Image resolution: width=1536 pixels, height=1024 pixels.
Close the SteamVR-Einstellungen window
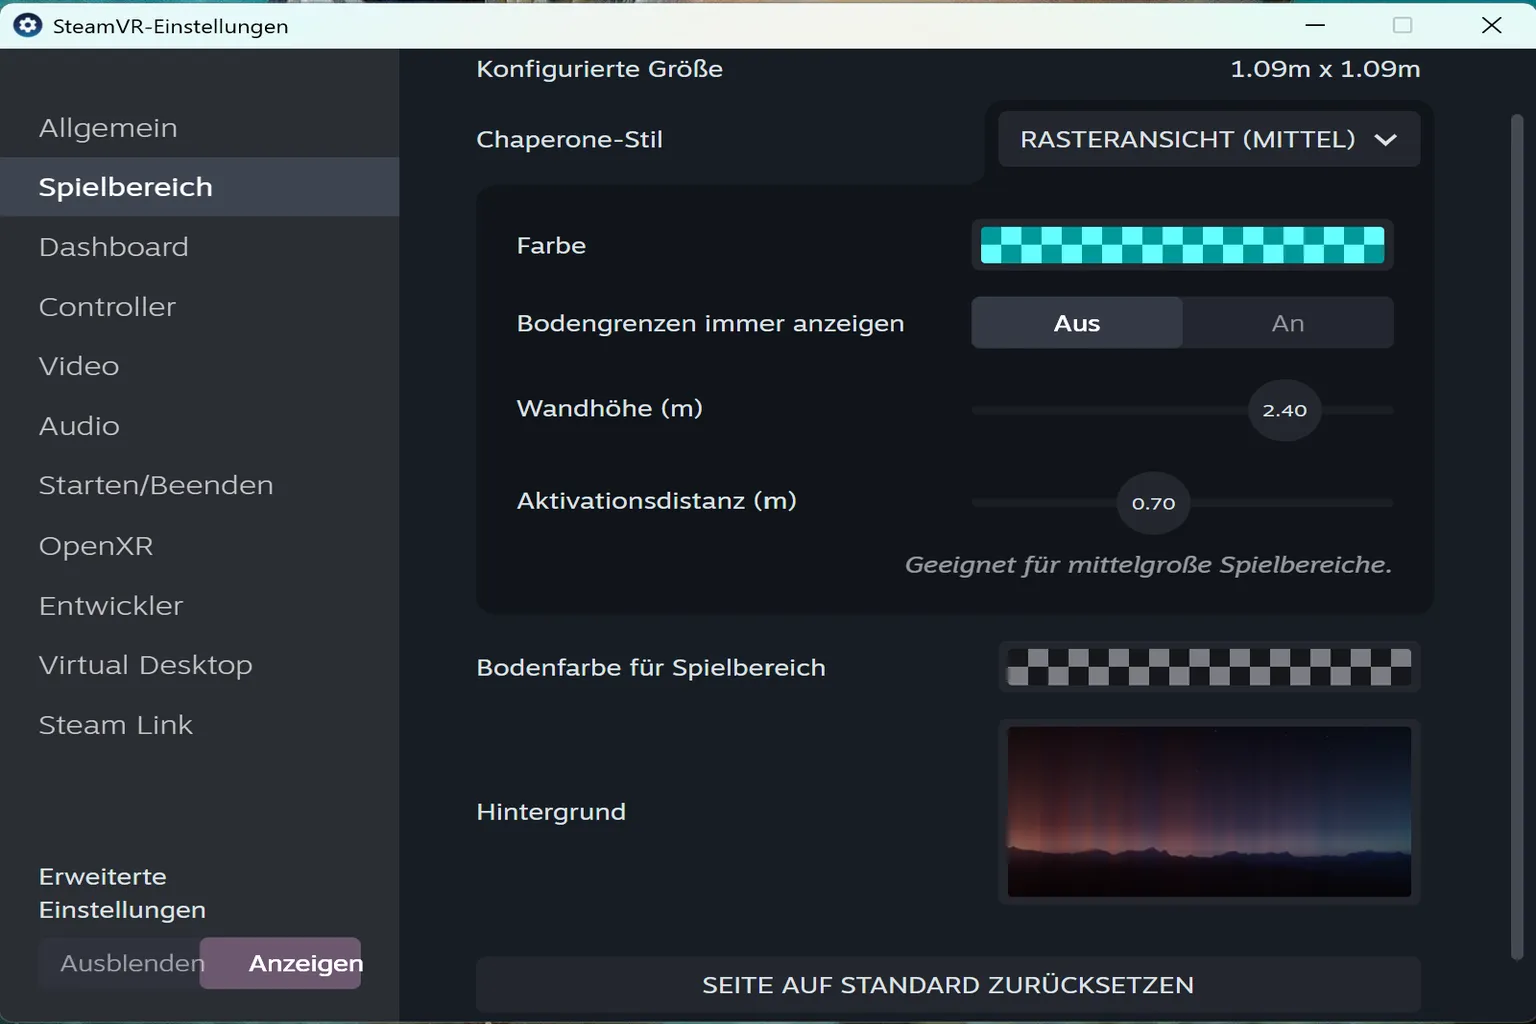click(1491, 25)
